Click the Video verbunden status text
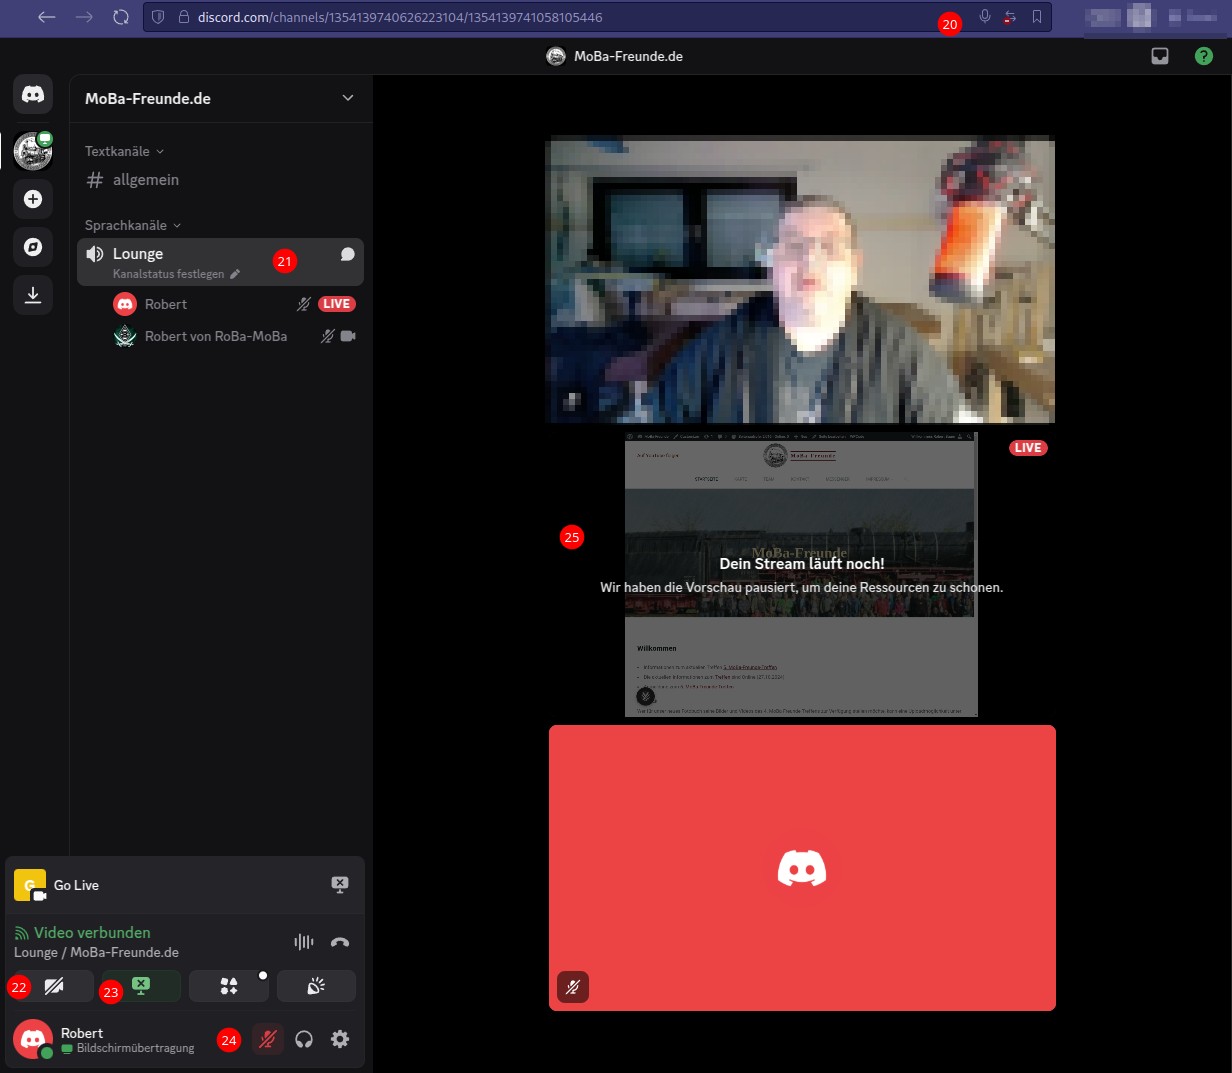The height and width of the screenshot is (1073, 1232). pos(92,932)
